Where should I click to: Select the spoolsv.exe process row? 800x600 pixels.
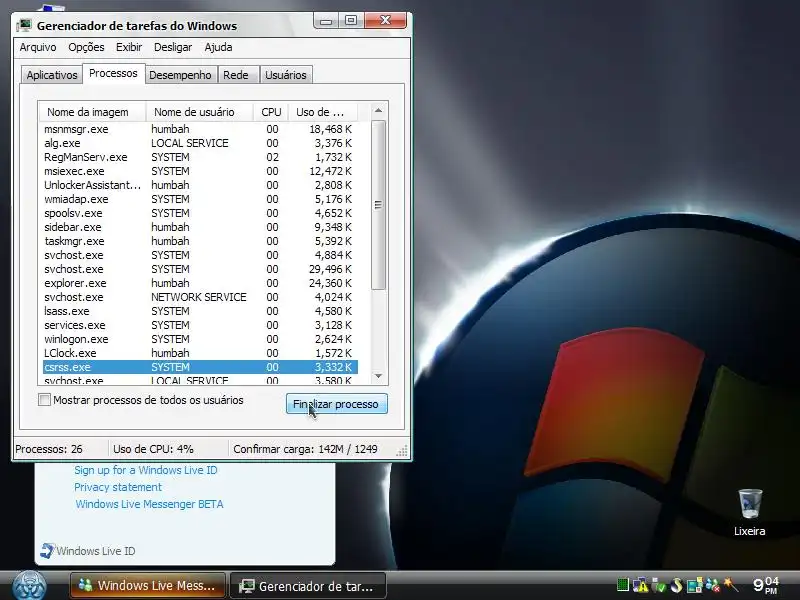(200, 213)
